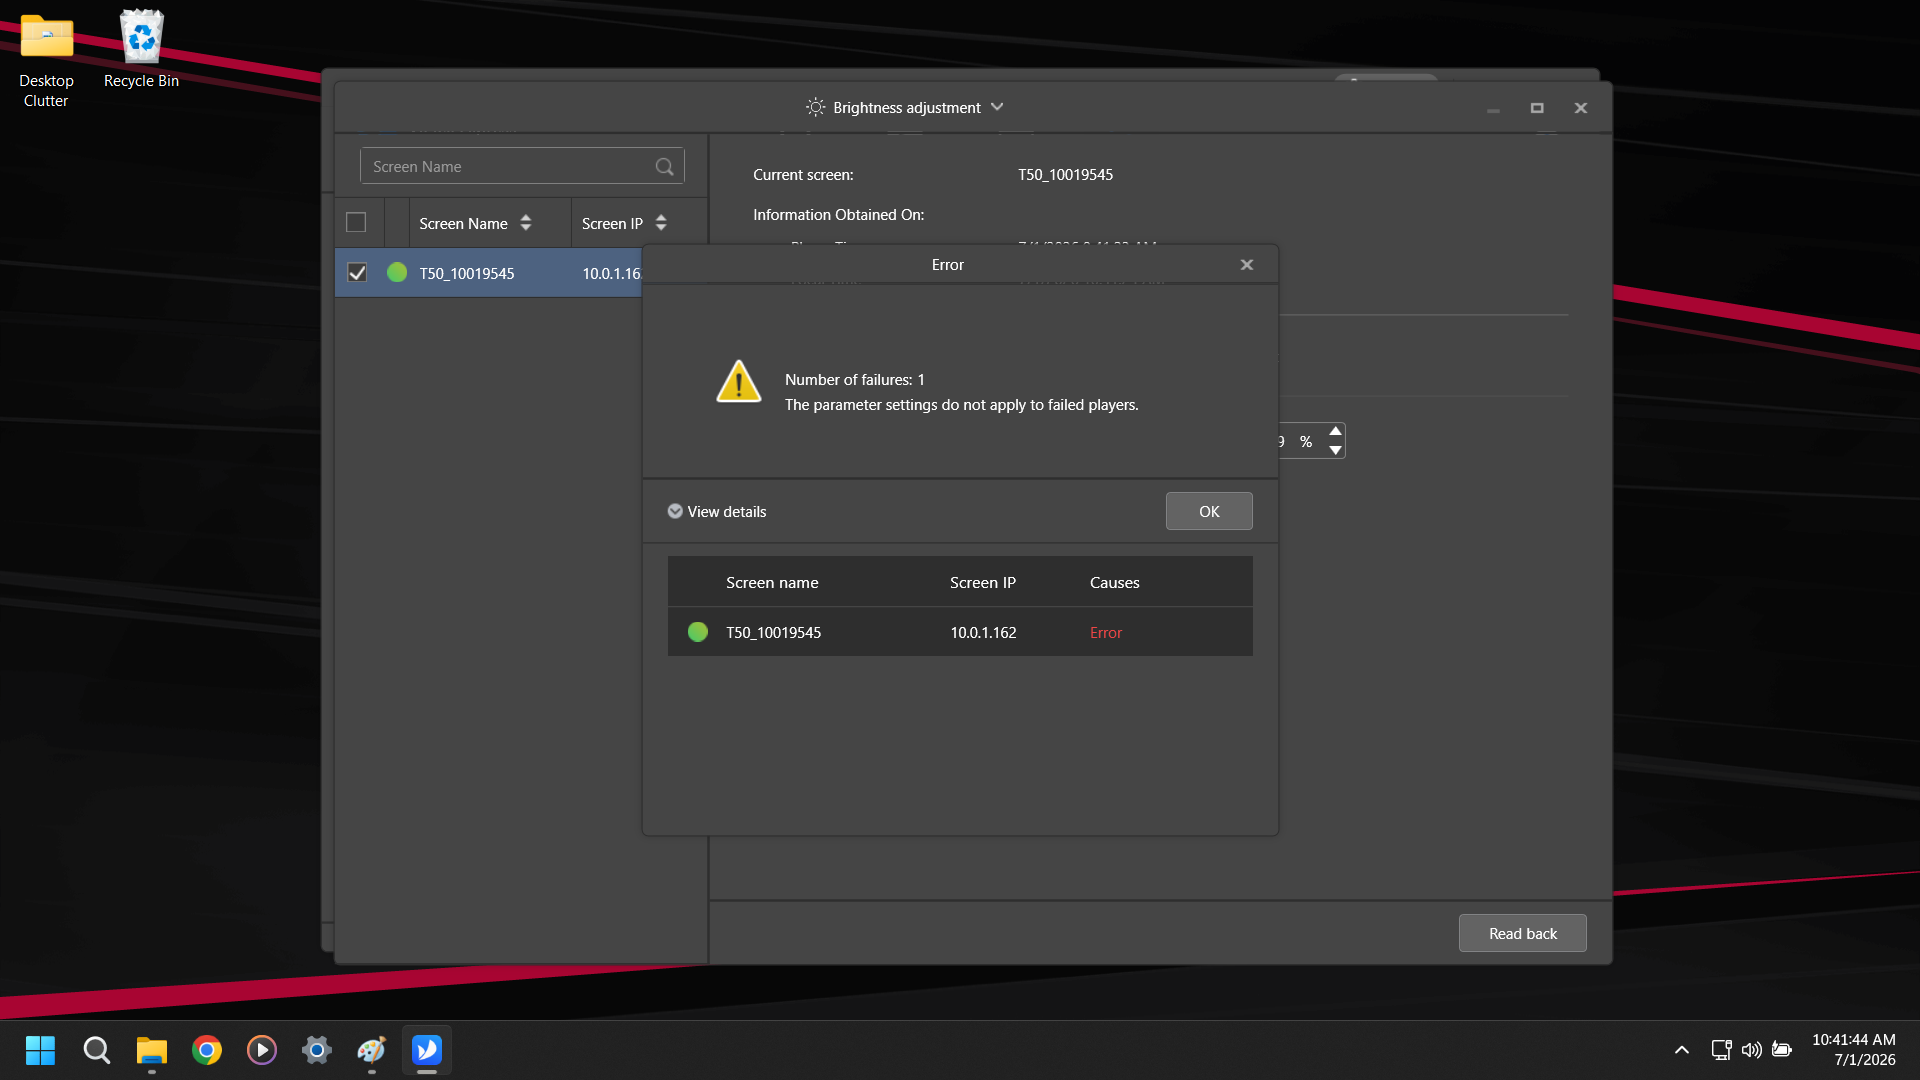Click OK in the Error dialog
This screenshot has height=1080, width=1920.
(1209, 512)
